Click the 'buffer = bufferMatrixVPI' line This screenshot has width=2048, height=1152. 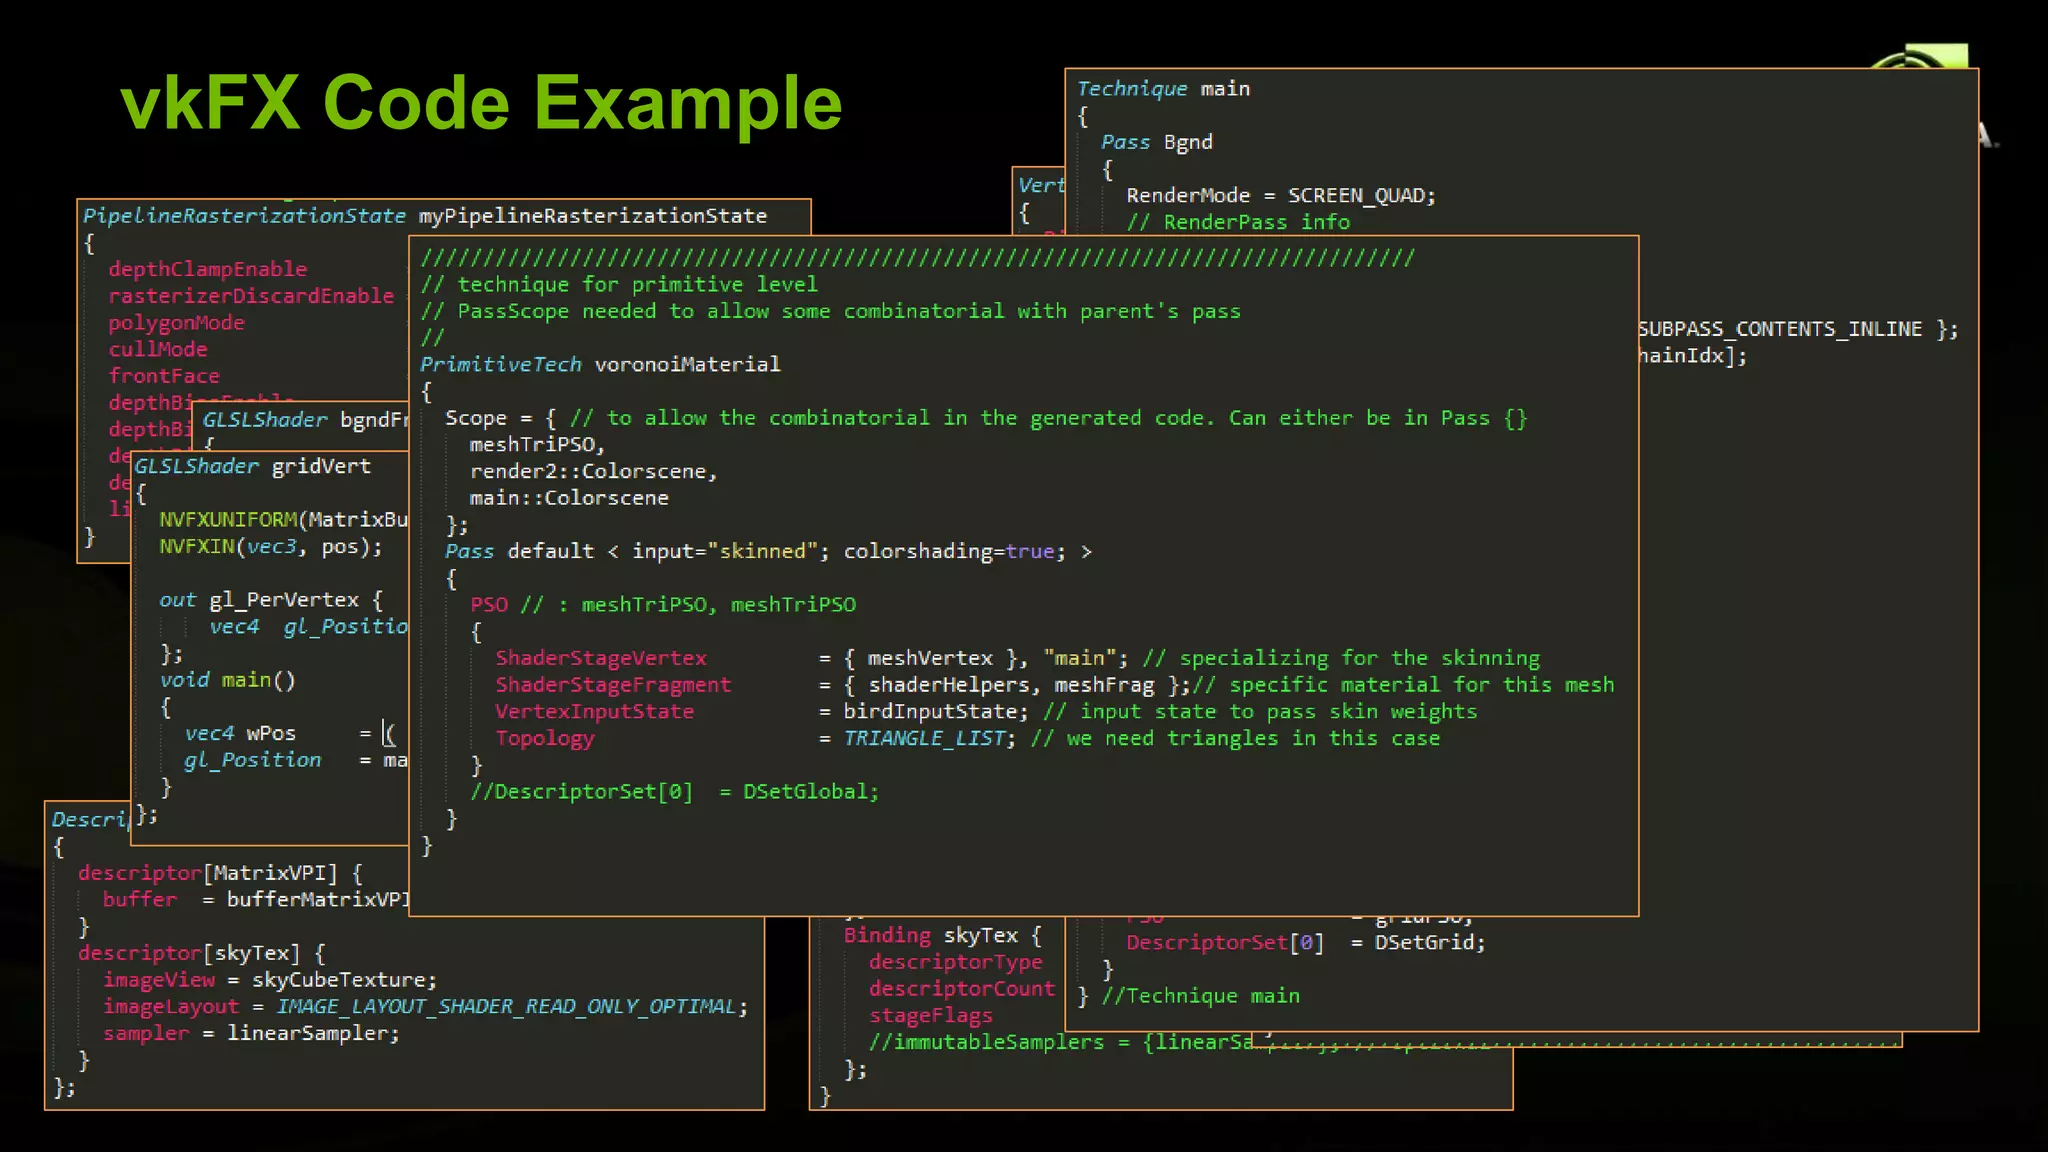point(256,900)
